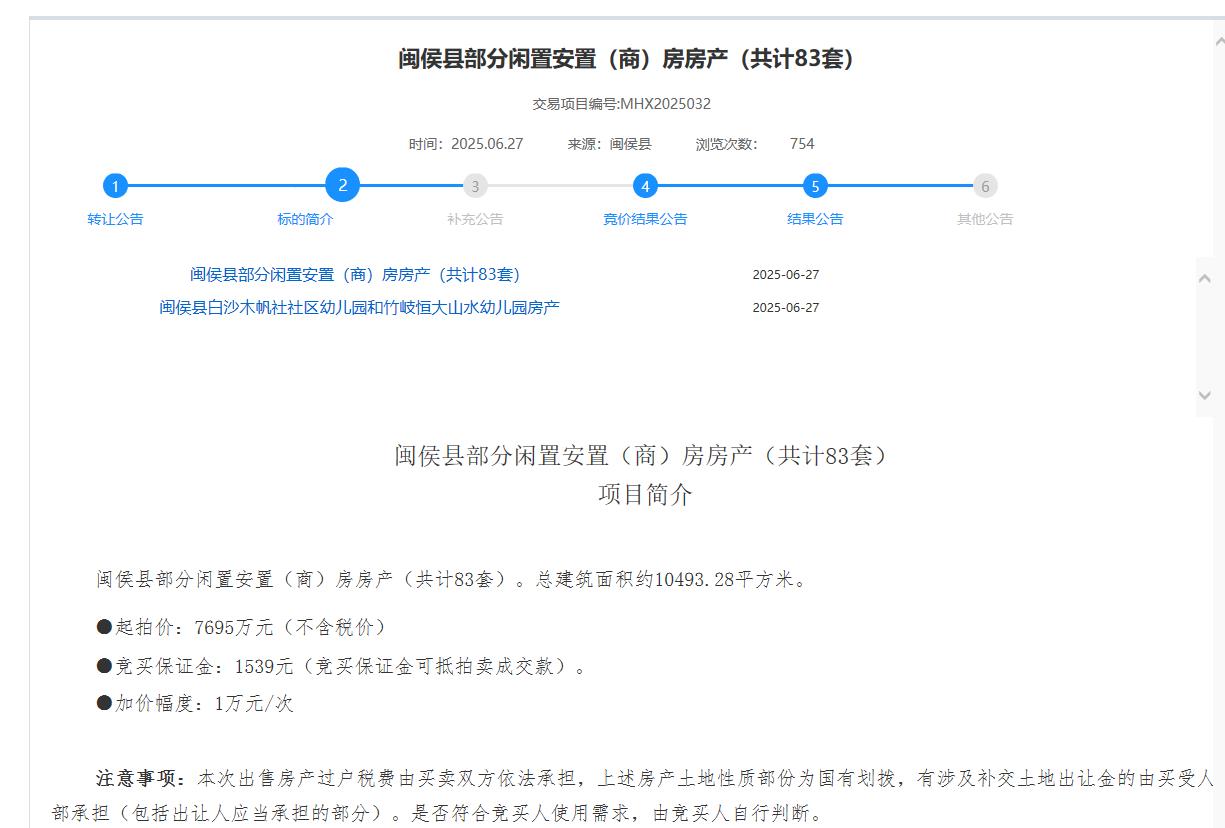Click the announcement list scrollbar track
The width and height of the screenshot is (1225, 828).
1204,337
